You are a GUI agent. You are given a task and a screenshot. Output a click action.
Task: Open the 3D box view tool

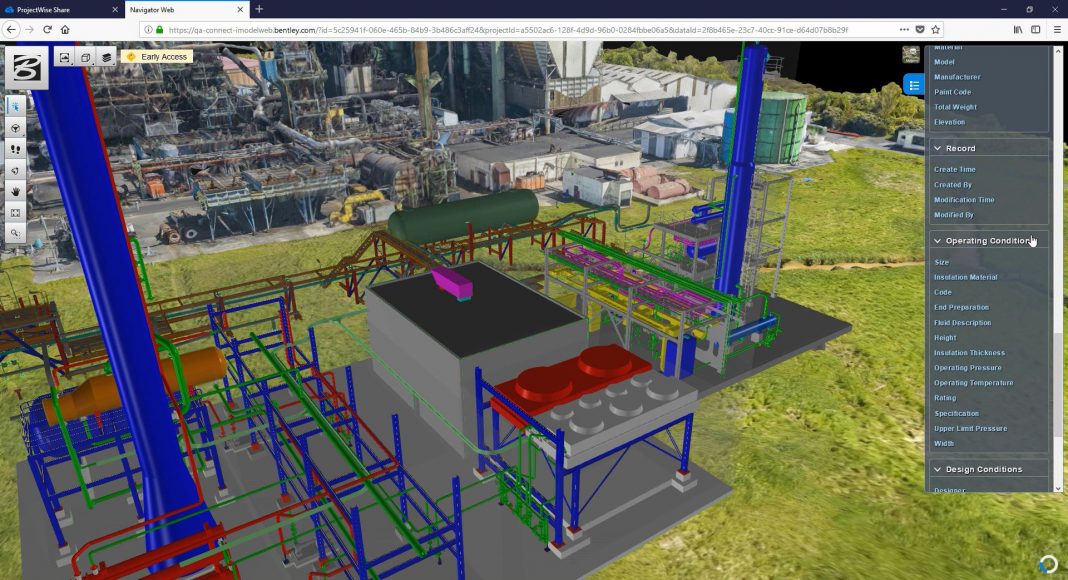point(85,57)
